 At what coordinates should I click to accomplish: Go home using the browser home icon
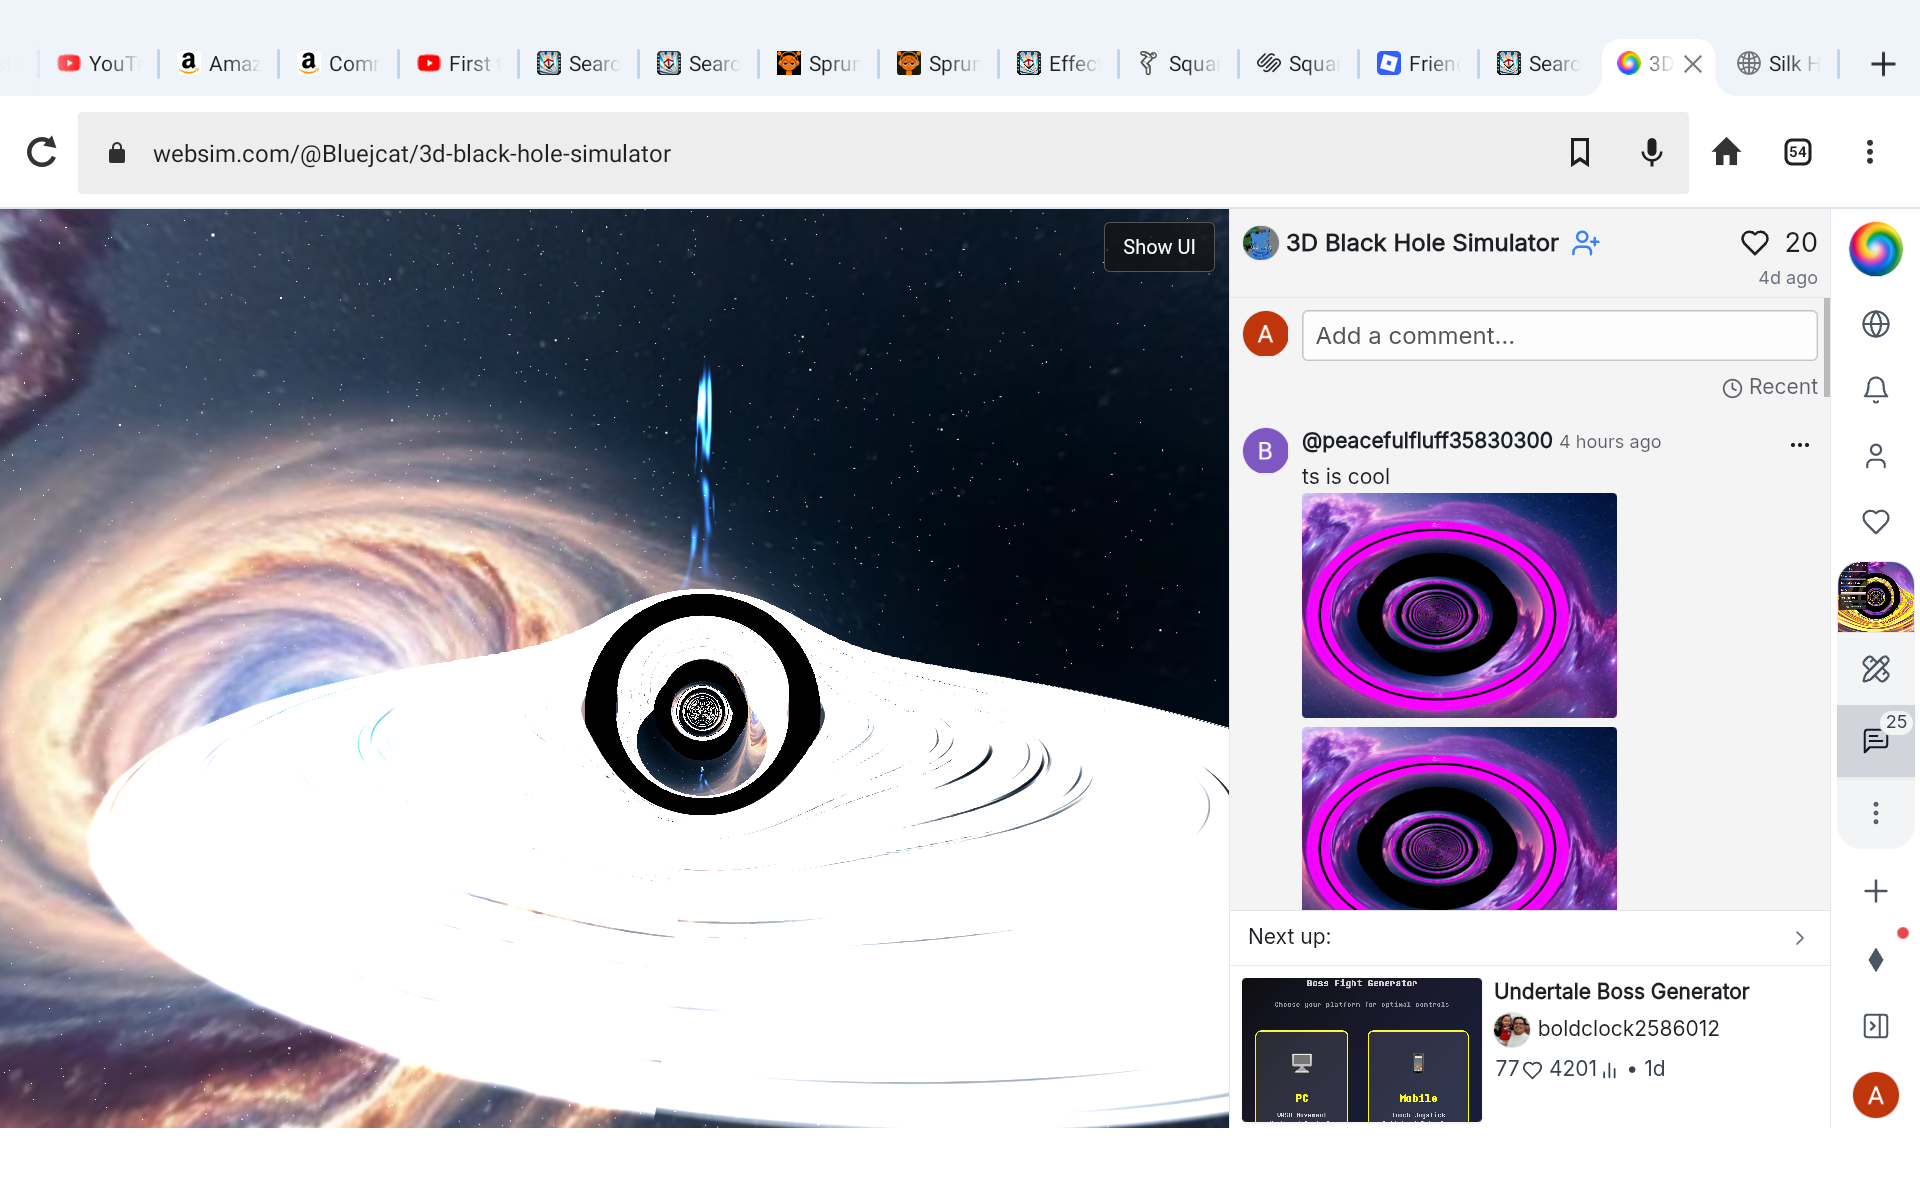[x=1727, y=152]
